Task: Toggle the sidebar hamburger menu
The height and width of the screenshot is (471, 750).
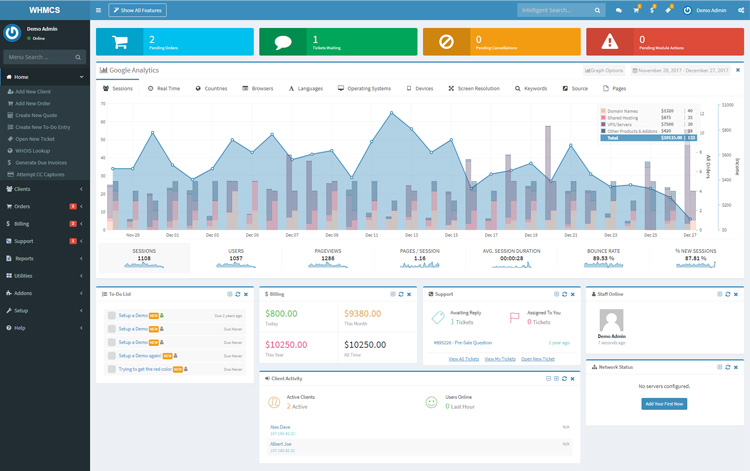Action: [98, 10]
